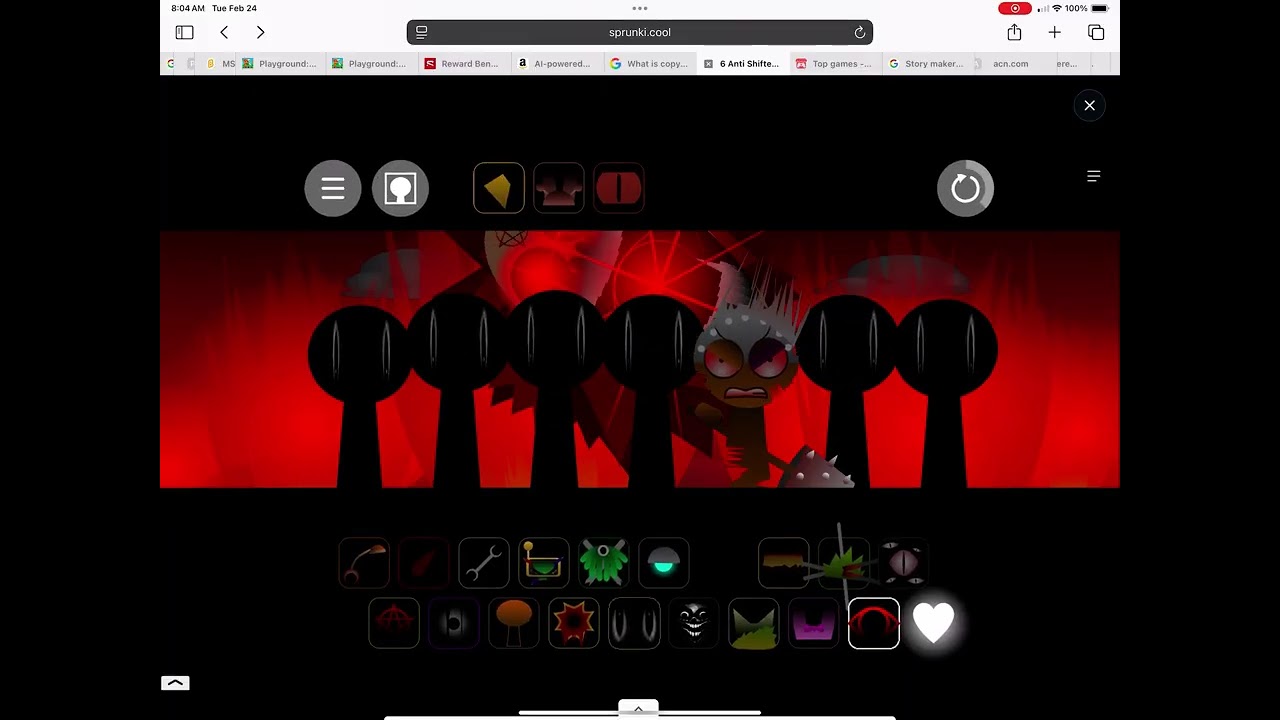
Task: Pick the orange-brown fringe sound icon
Action: (784, 562)
